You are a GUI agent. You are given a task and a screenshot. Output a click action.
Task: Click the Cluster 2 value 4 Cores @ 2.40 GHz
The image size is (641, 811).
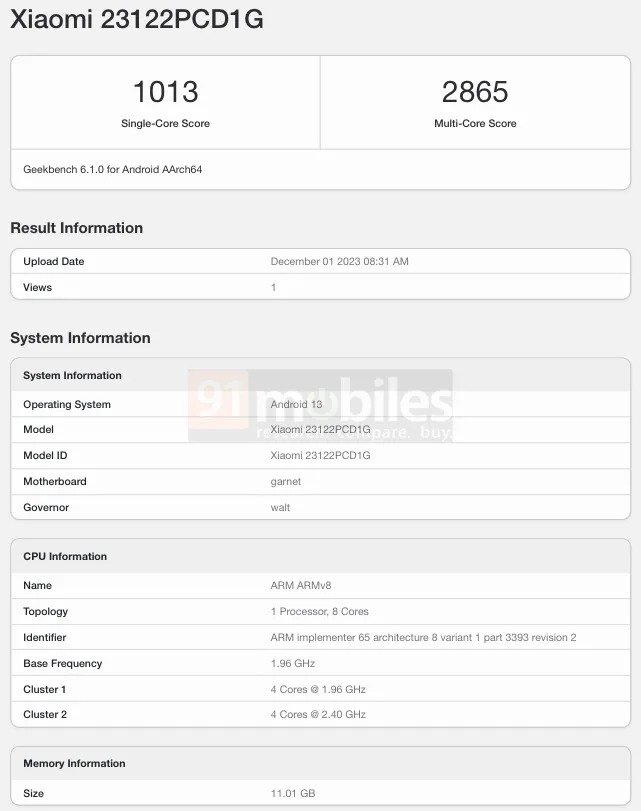click(318, 715)
